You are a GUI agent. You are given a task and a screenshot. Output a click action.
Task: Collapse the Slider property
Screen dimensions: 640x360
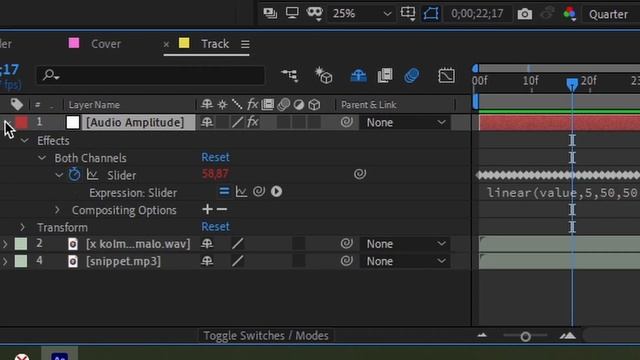[x=59, y=176]
